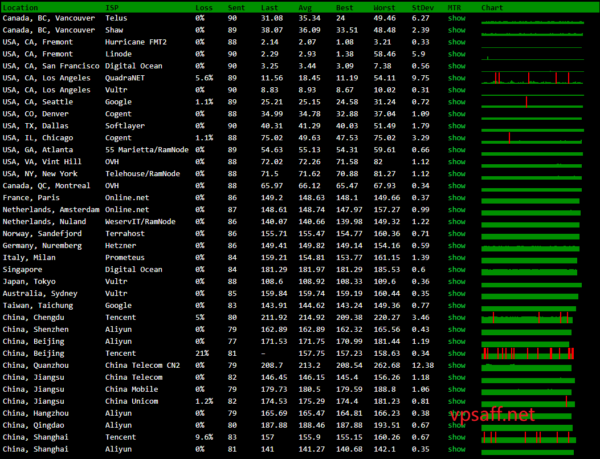This screenshot has height=459, width=600.
Task: Click the MTR column header
Action: tap(454, 8)
